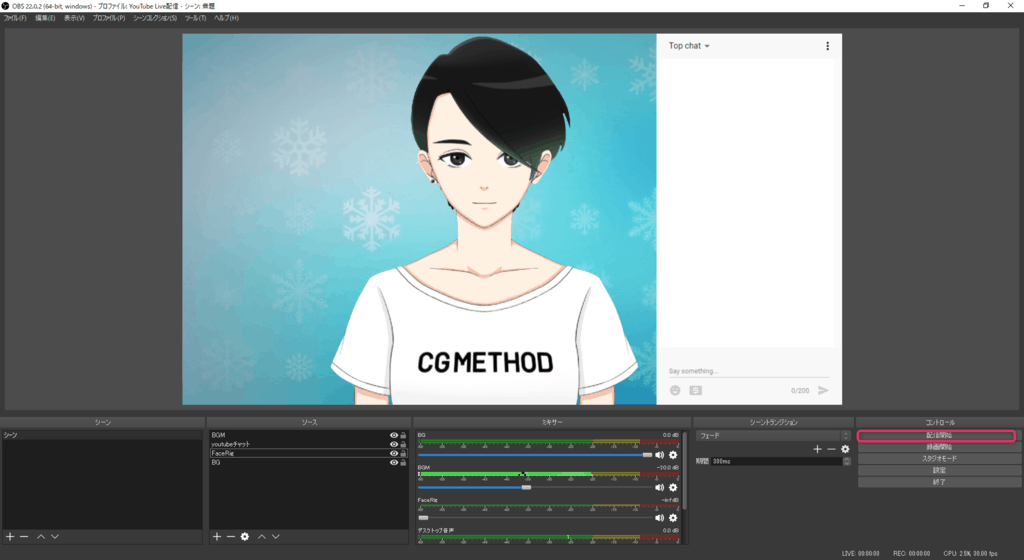Viewport: 1024px width, 560px height.
Task: Open the フェード transition dropdown
Action: [x=773, y=436]
